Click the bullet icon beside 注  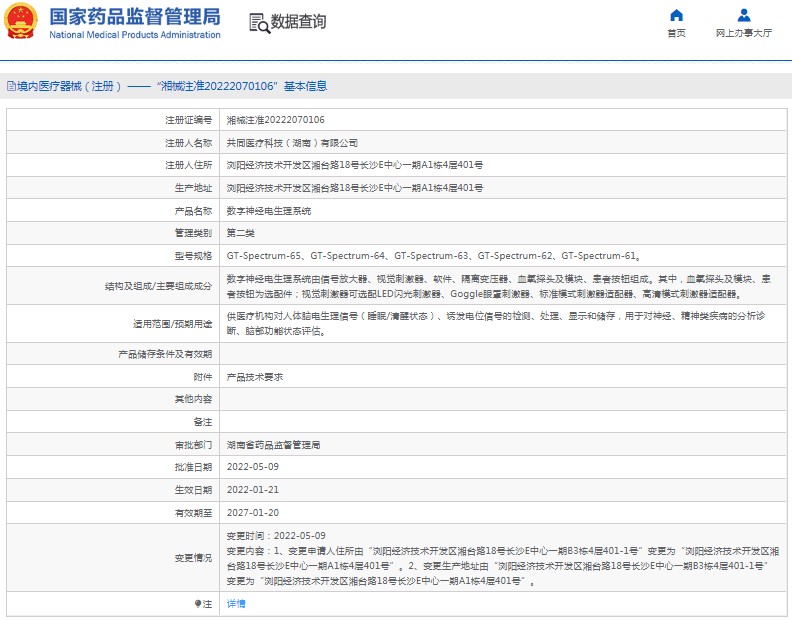point(197,603)
